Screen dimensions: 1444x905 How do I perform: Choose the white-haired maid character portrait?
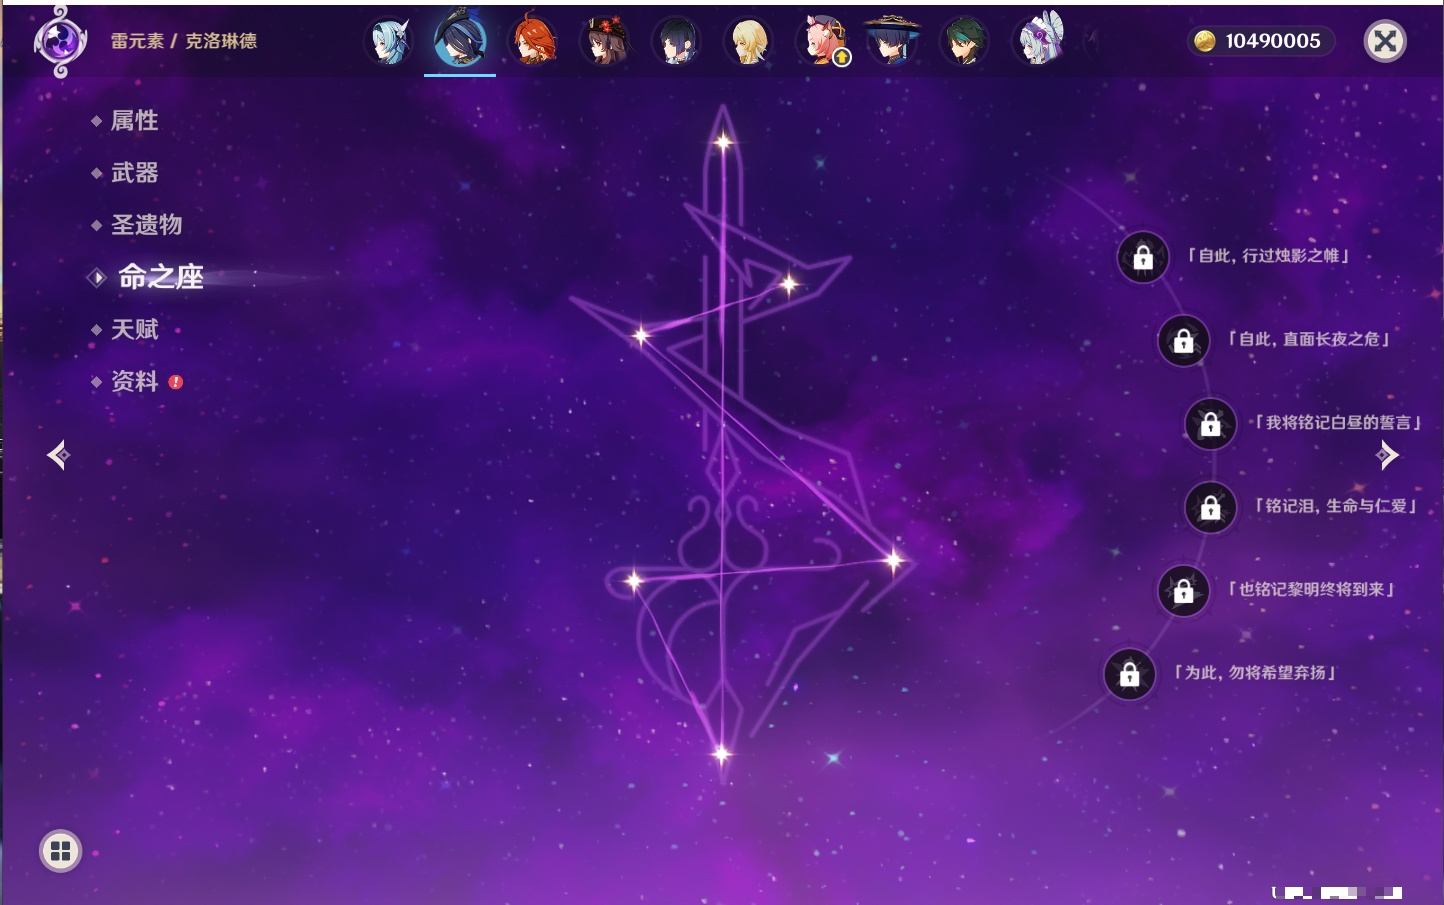pos(1038,42)
